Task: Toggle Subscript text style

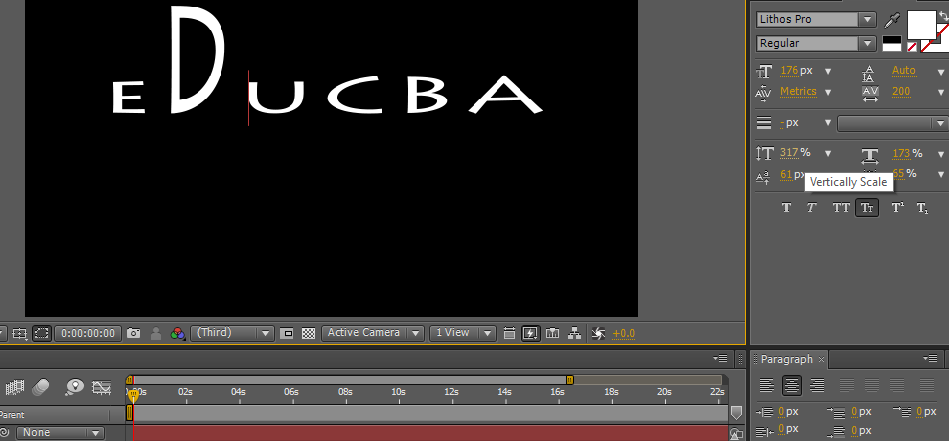Action: pos(922,209)
